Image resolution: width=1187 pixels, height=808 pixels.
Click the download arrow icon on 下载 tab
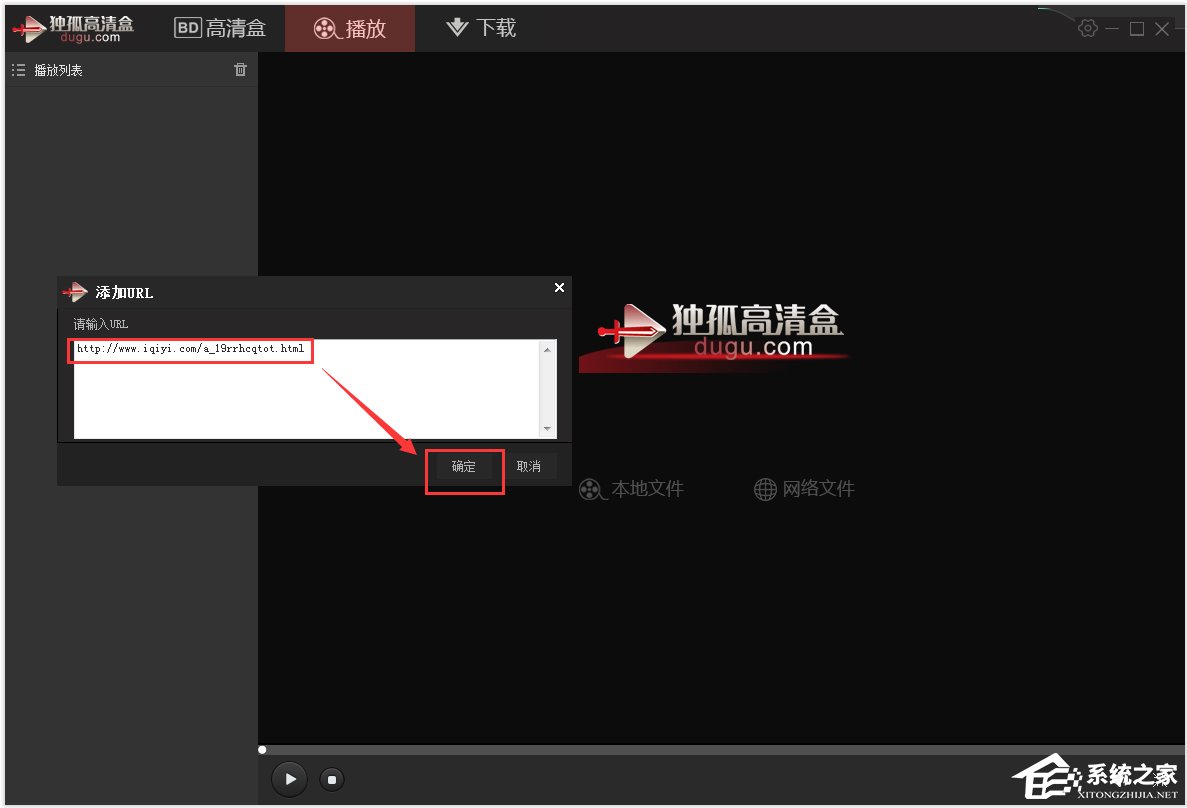(454, 27)
